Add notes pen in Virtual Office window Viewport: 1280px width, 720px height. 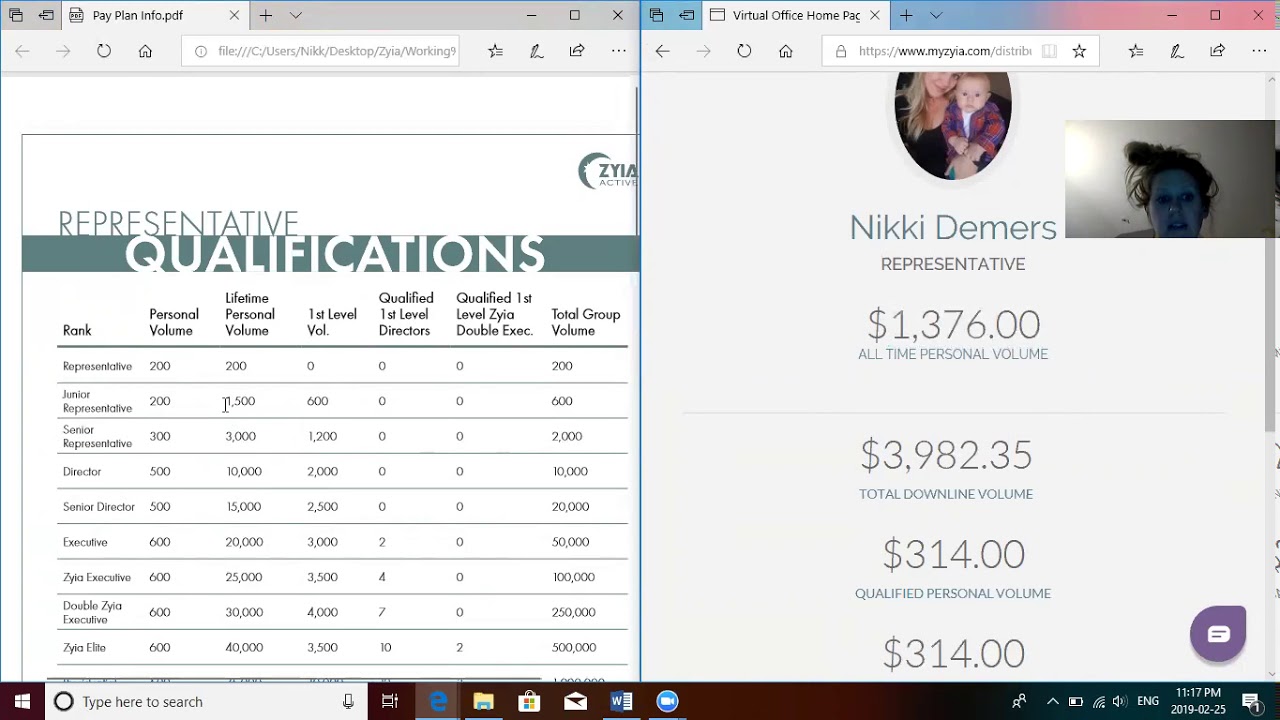tap(1176, 51)
